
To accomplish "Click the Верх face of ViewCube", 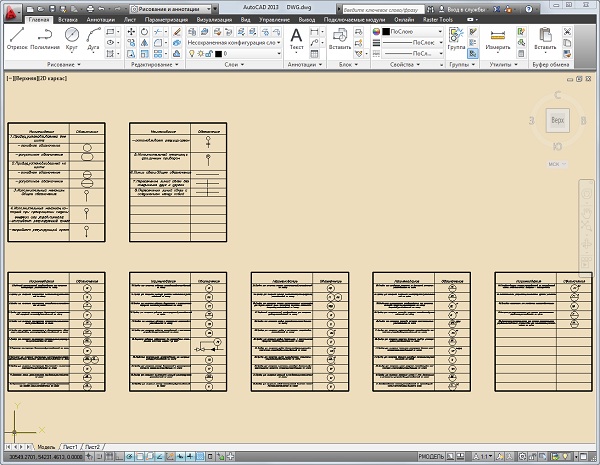I will (x=558, y=118).
